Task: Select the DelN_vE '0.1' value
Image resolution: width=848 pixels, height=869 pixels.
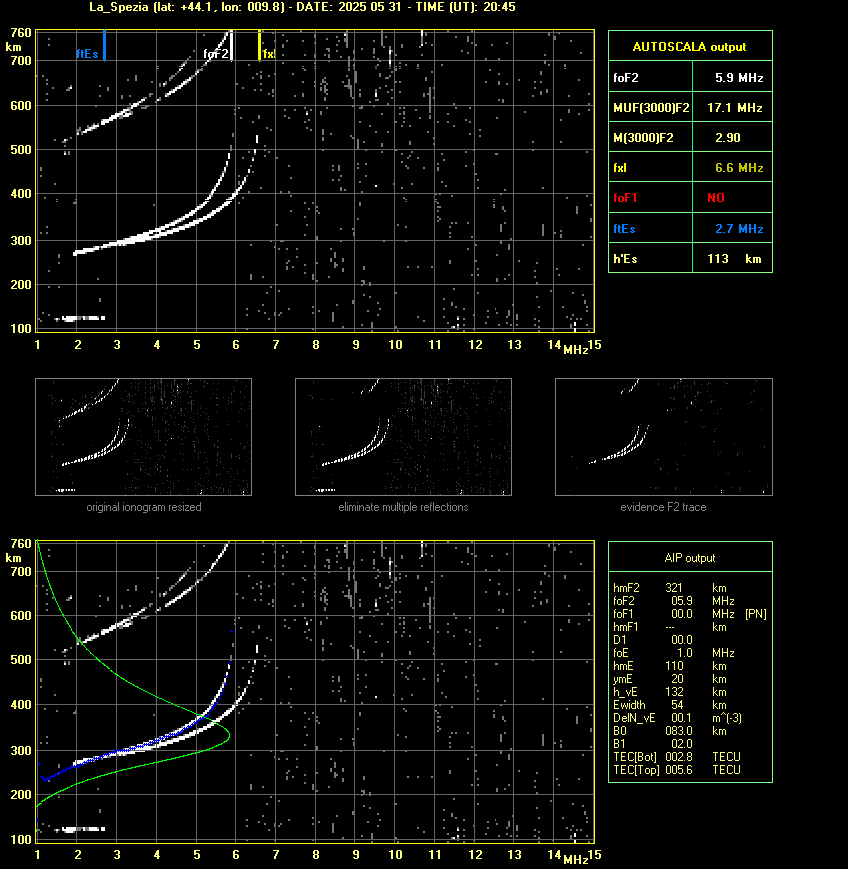Action: click(682, 718)
